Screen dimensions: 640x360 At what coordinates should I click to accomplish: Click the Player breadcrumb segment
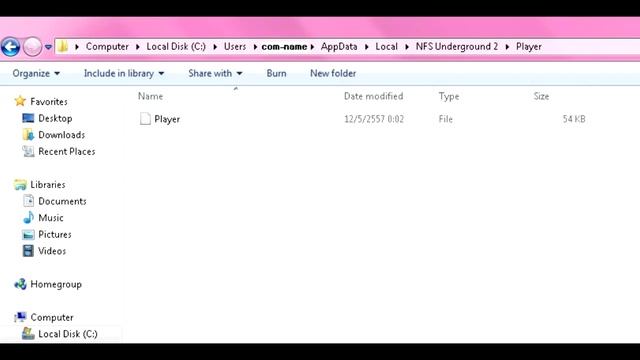click(529, 47)
